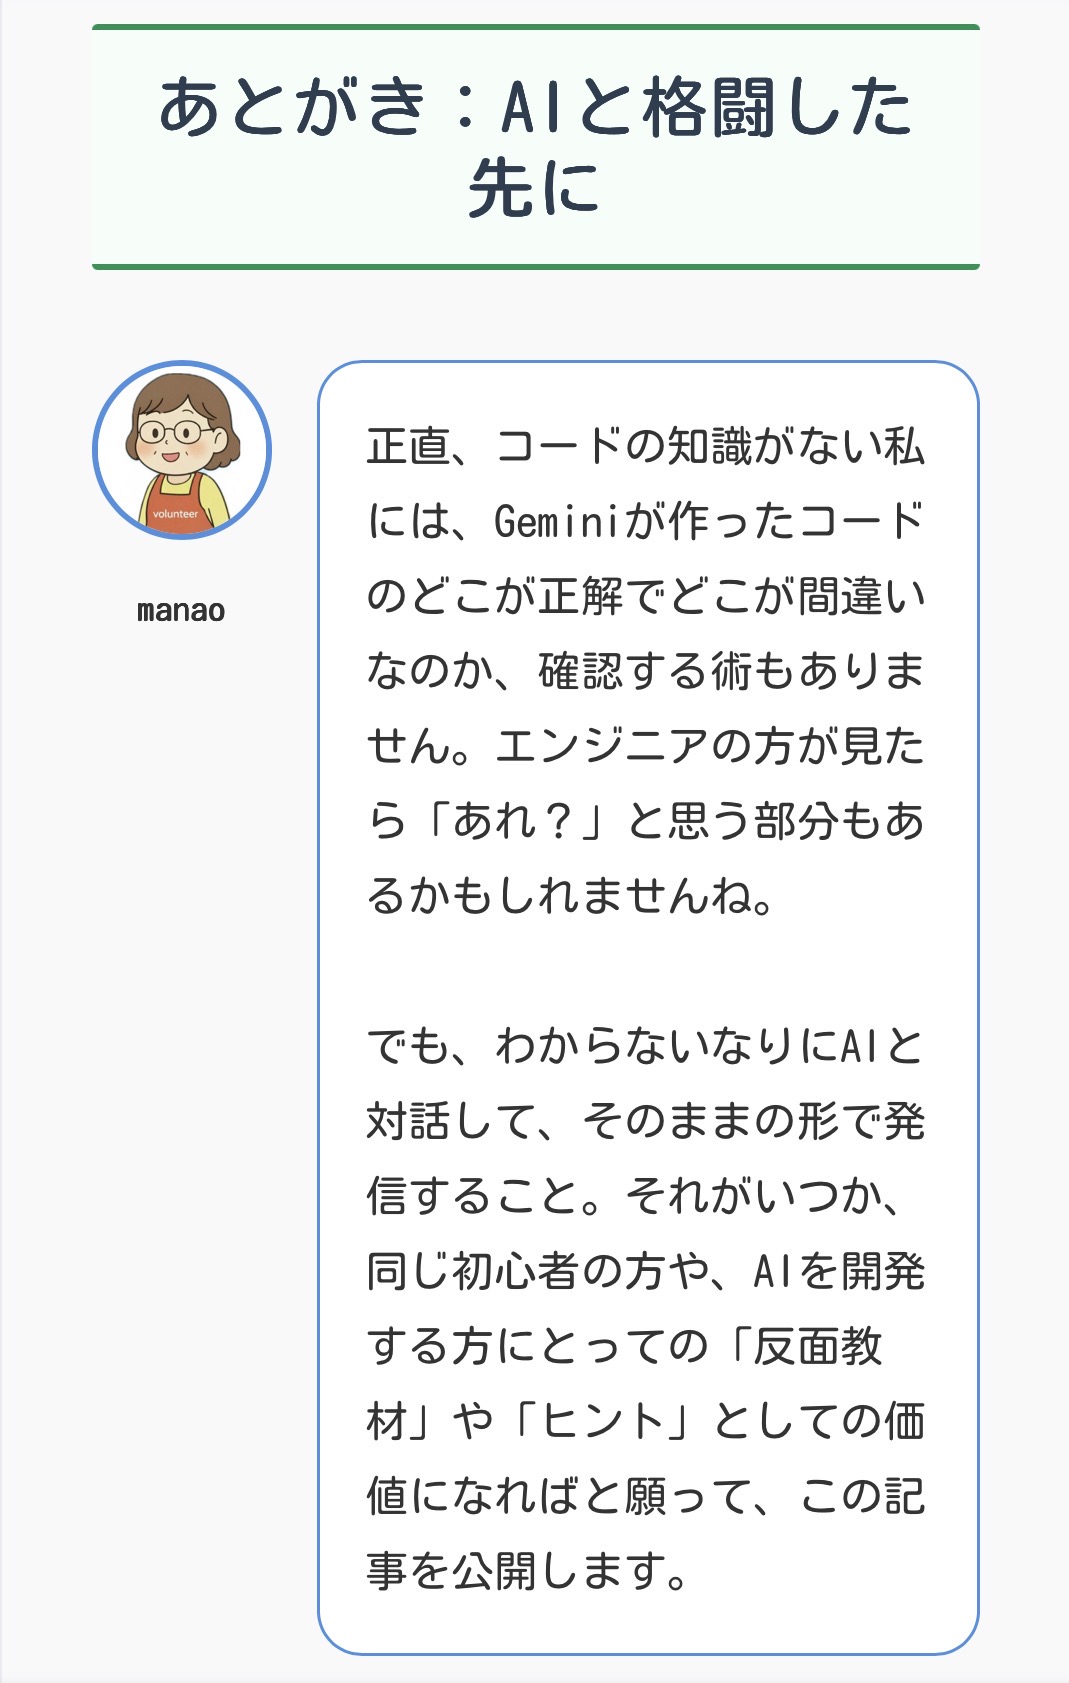Click the volunteer label on the avatar apron
The image size is (1069, 1683).
175,514
